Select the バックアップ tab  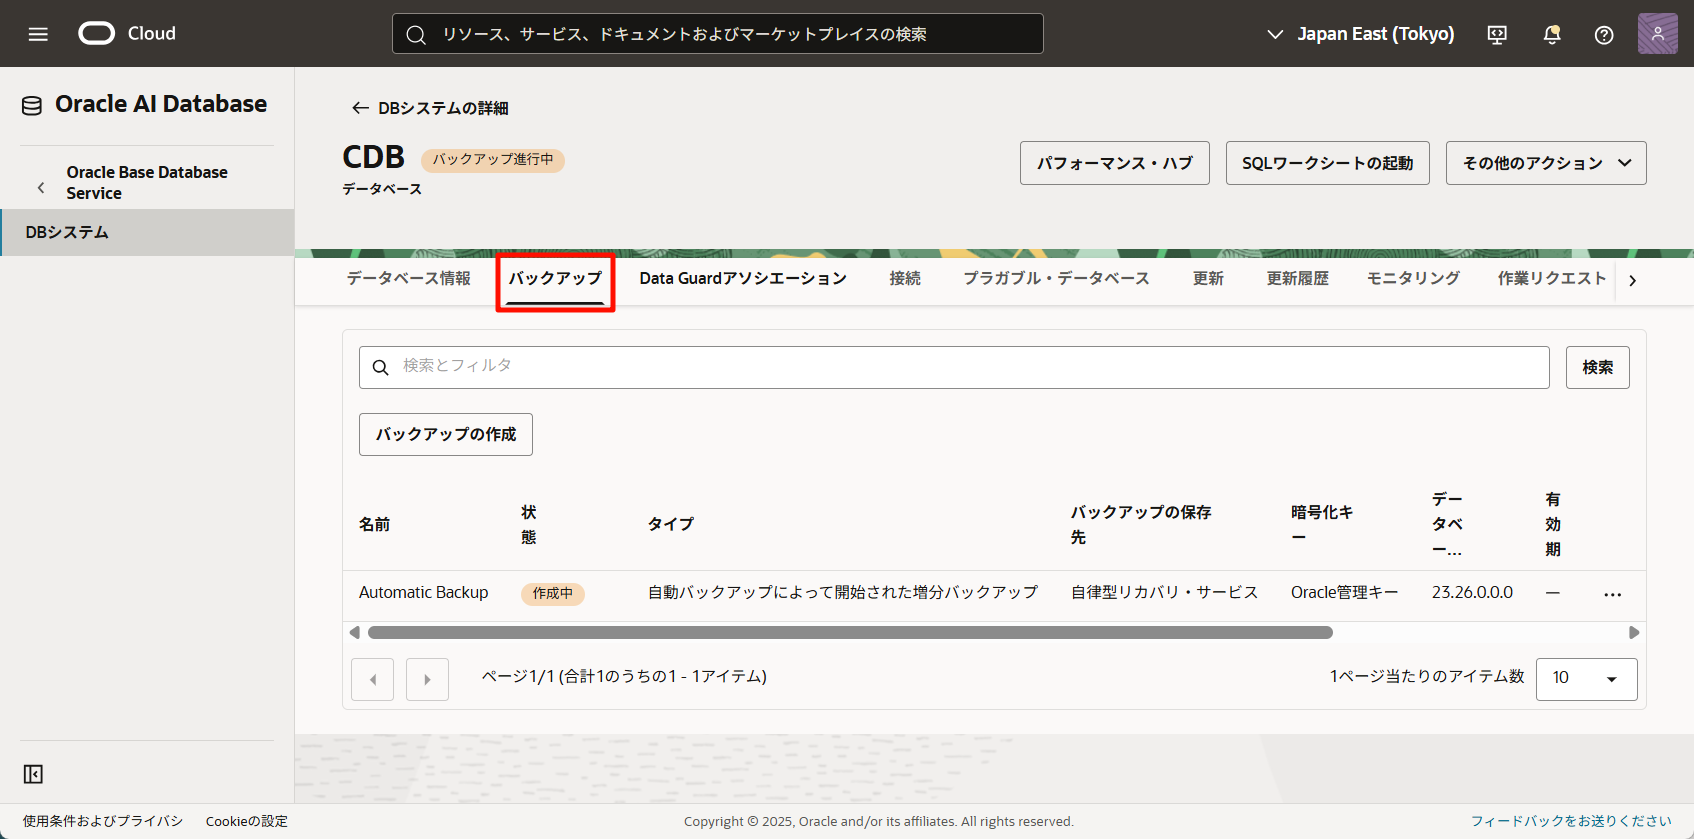tap(555, 278)
